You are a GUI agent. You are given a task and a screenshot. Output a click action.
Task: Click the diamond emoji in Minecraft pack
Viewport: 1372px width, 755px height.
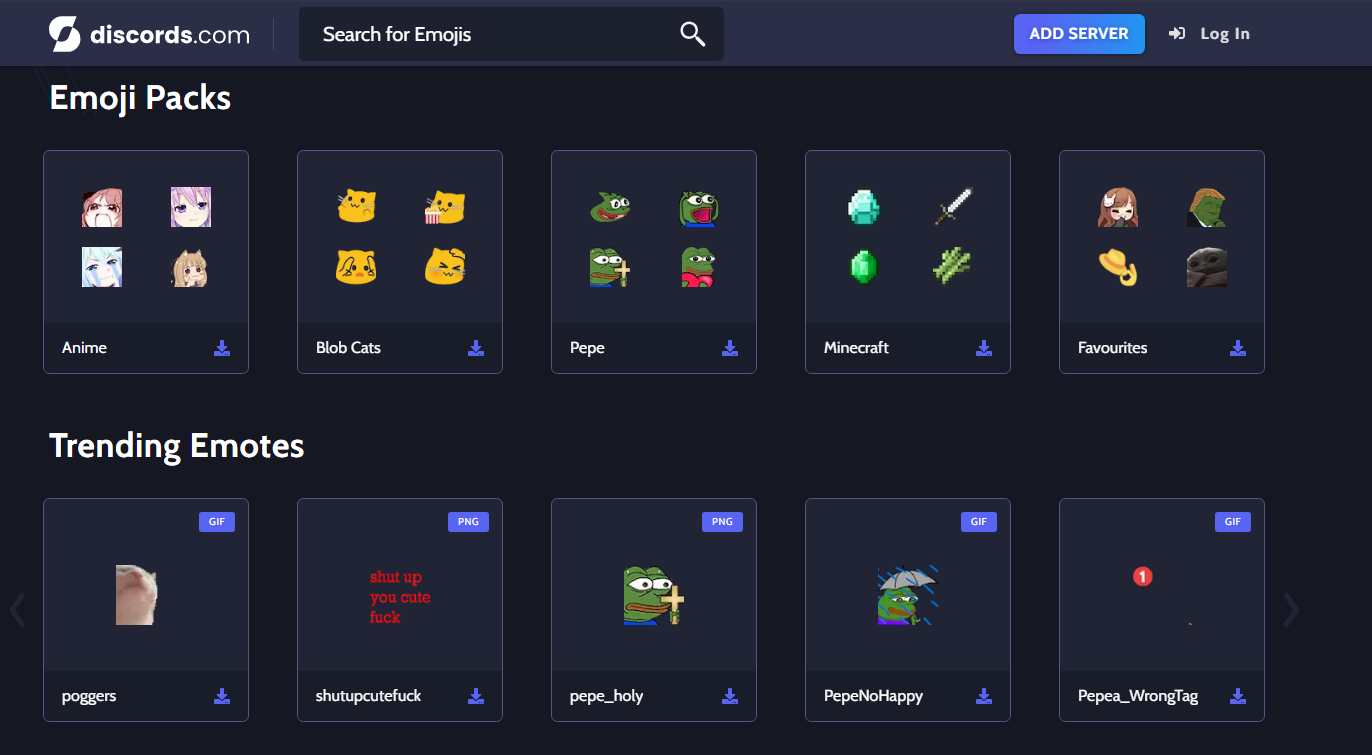point(864,207)
